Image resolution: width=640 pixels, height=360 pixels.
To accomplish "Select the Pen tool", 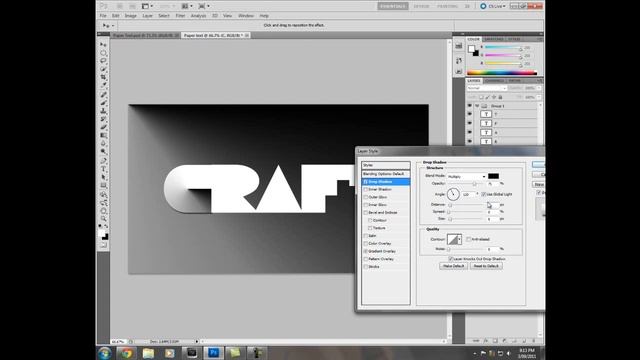I will (103, 161).
